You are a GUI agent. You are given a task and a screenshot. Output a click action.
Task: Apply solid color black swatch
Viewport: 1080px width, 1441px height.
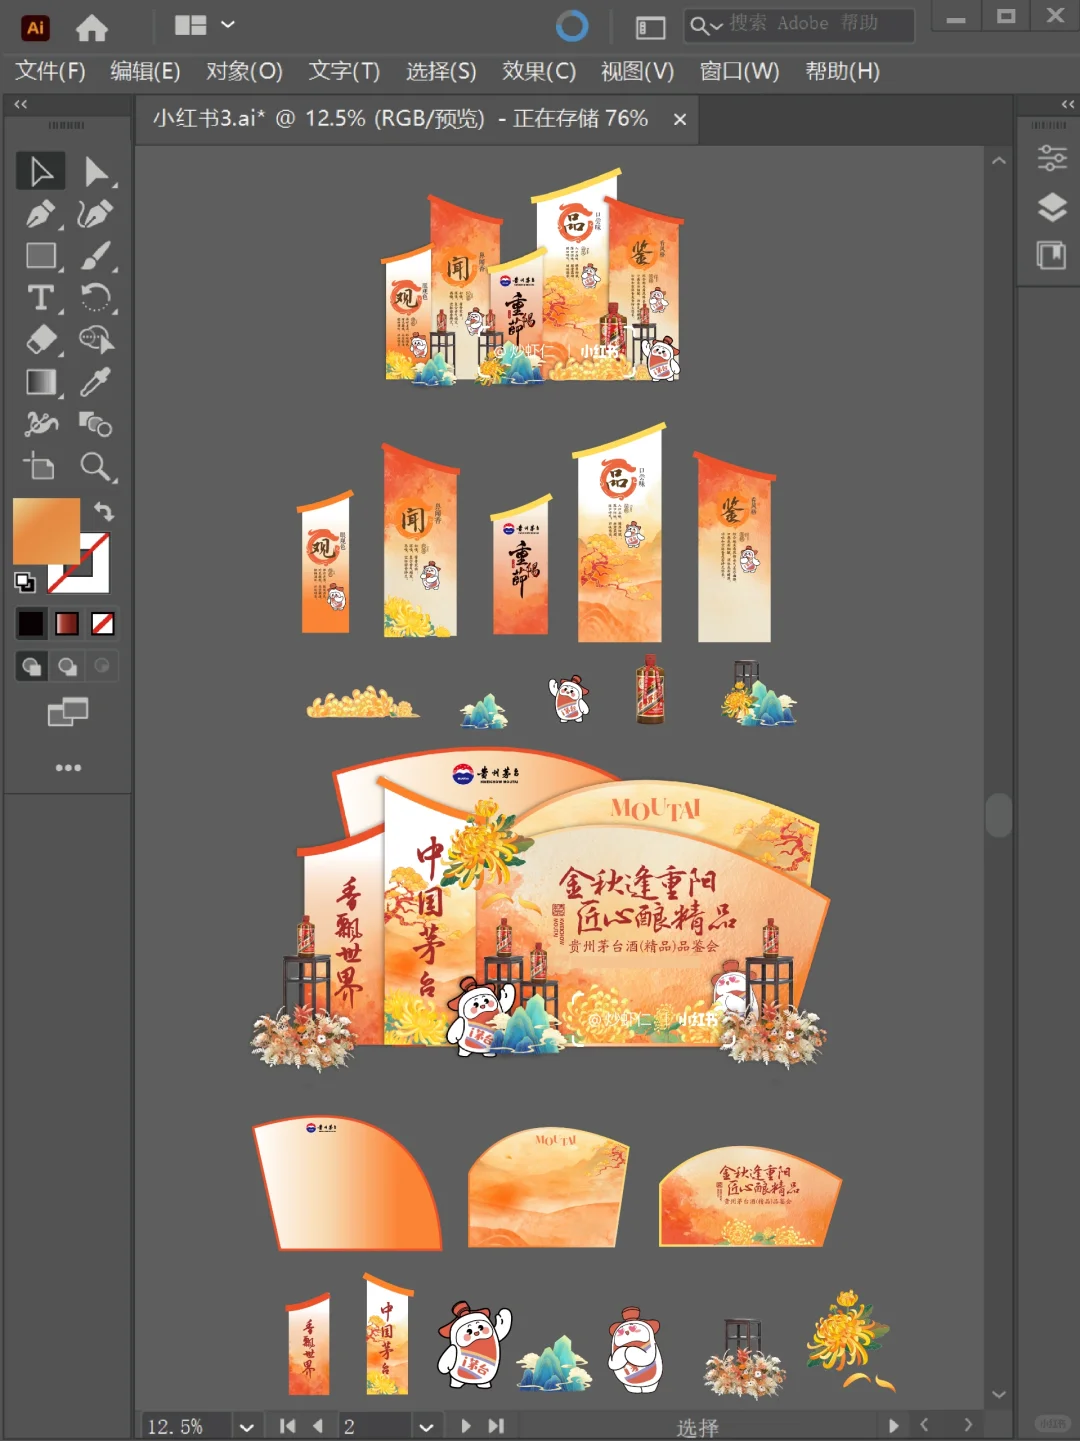[x=31, y=624]
